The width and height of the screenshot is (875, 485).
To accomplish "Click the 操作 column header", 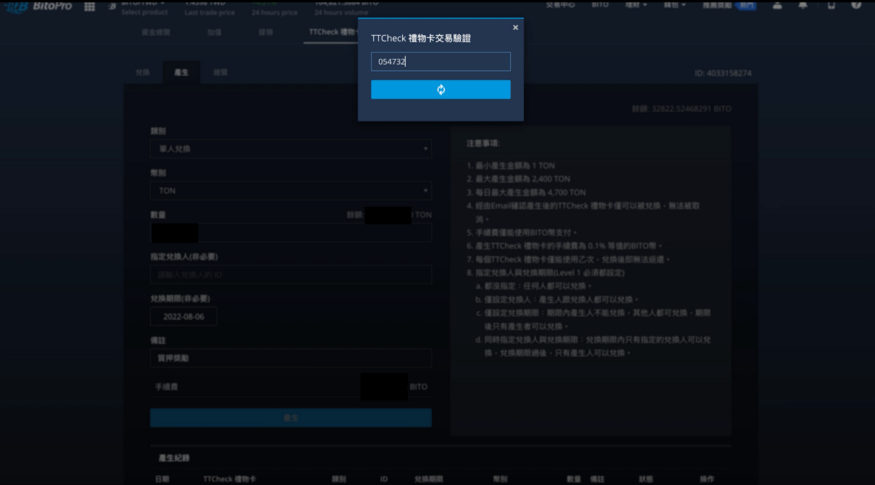I will pos(706,479).
